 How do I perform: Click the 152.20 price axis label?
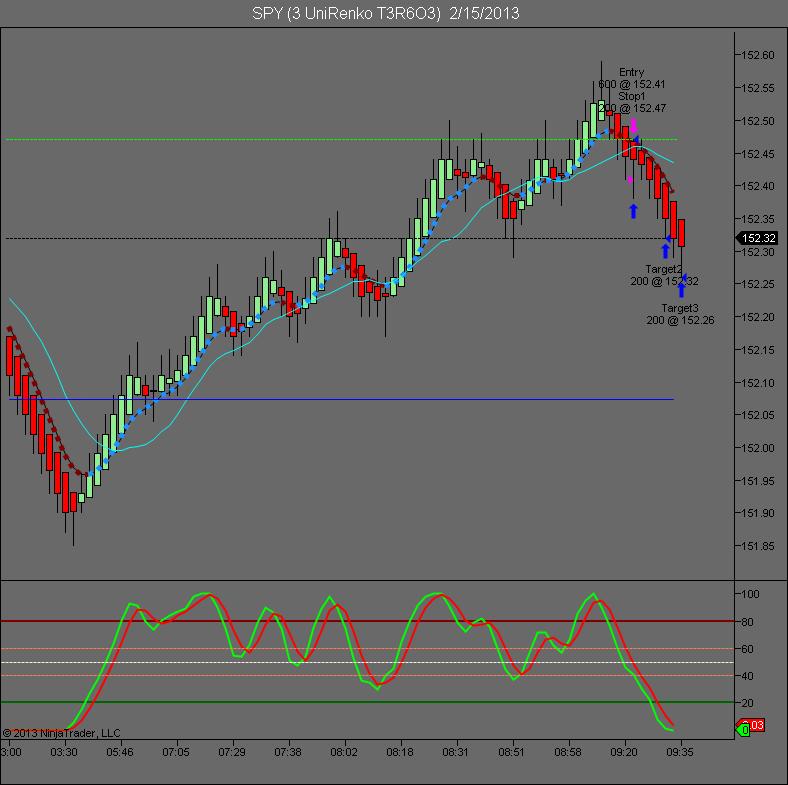758,317
